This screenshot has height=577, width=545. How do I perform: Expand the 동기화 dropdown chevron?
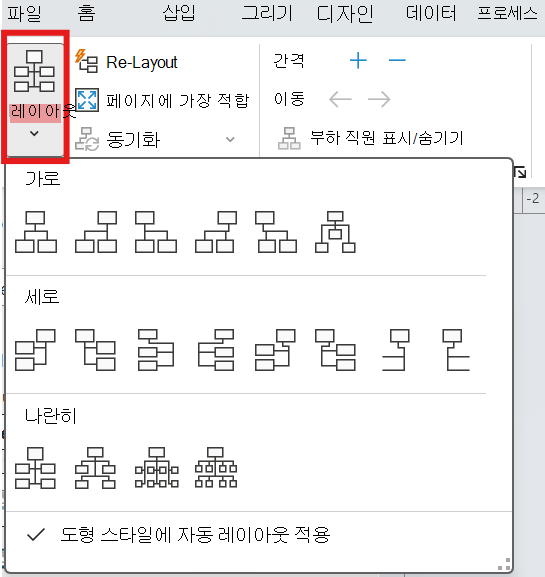point(230,139)
